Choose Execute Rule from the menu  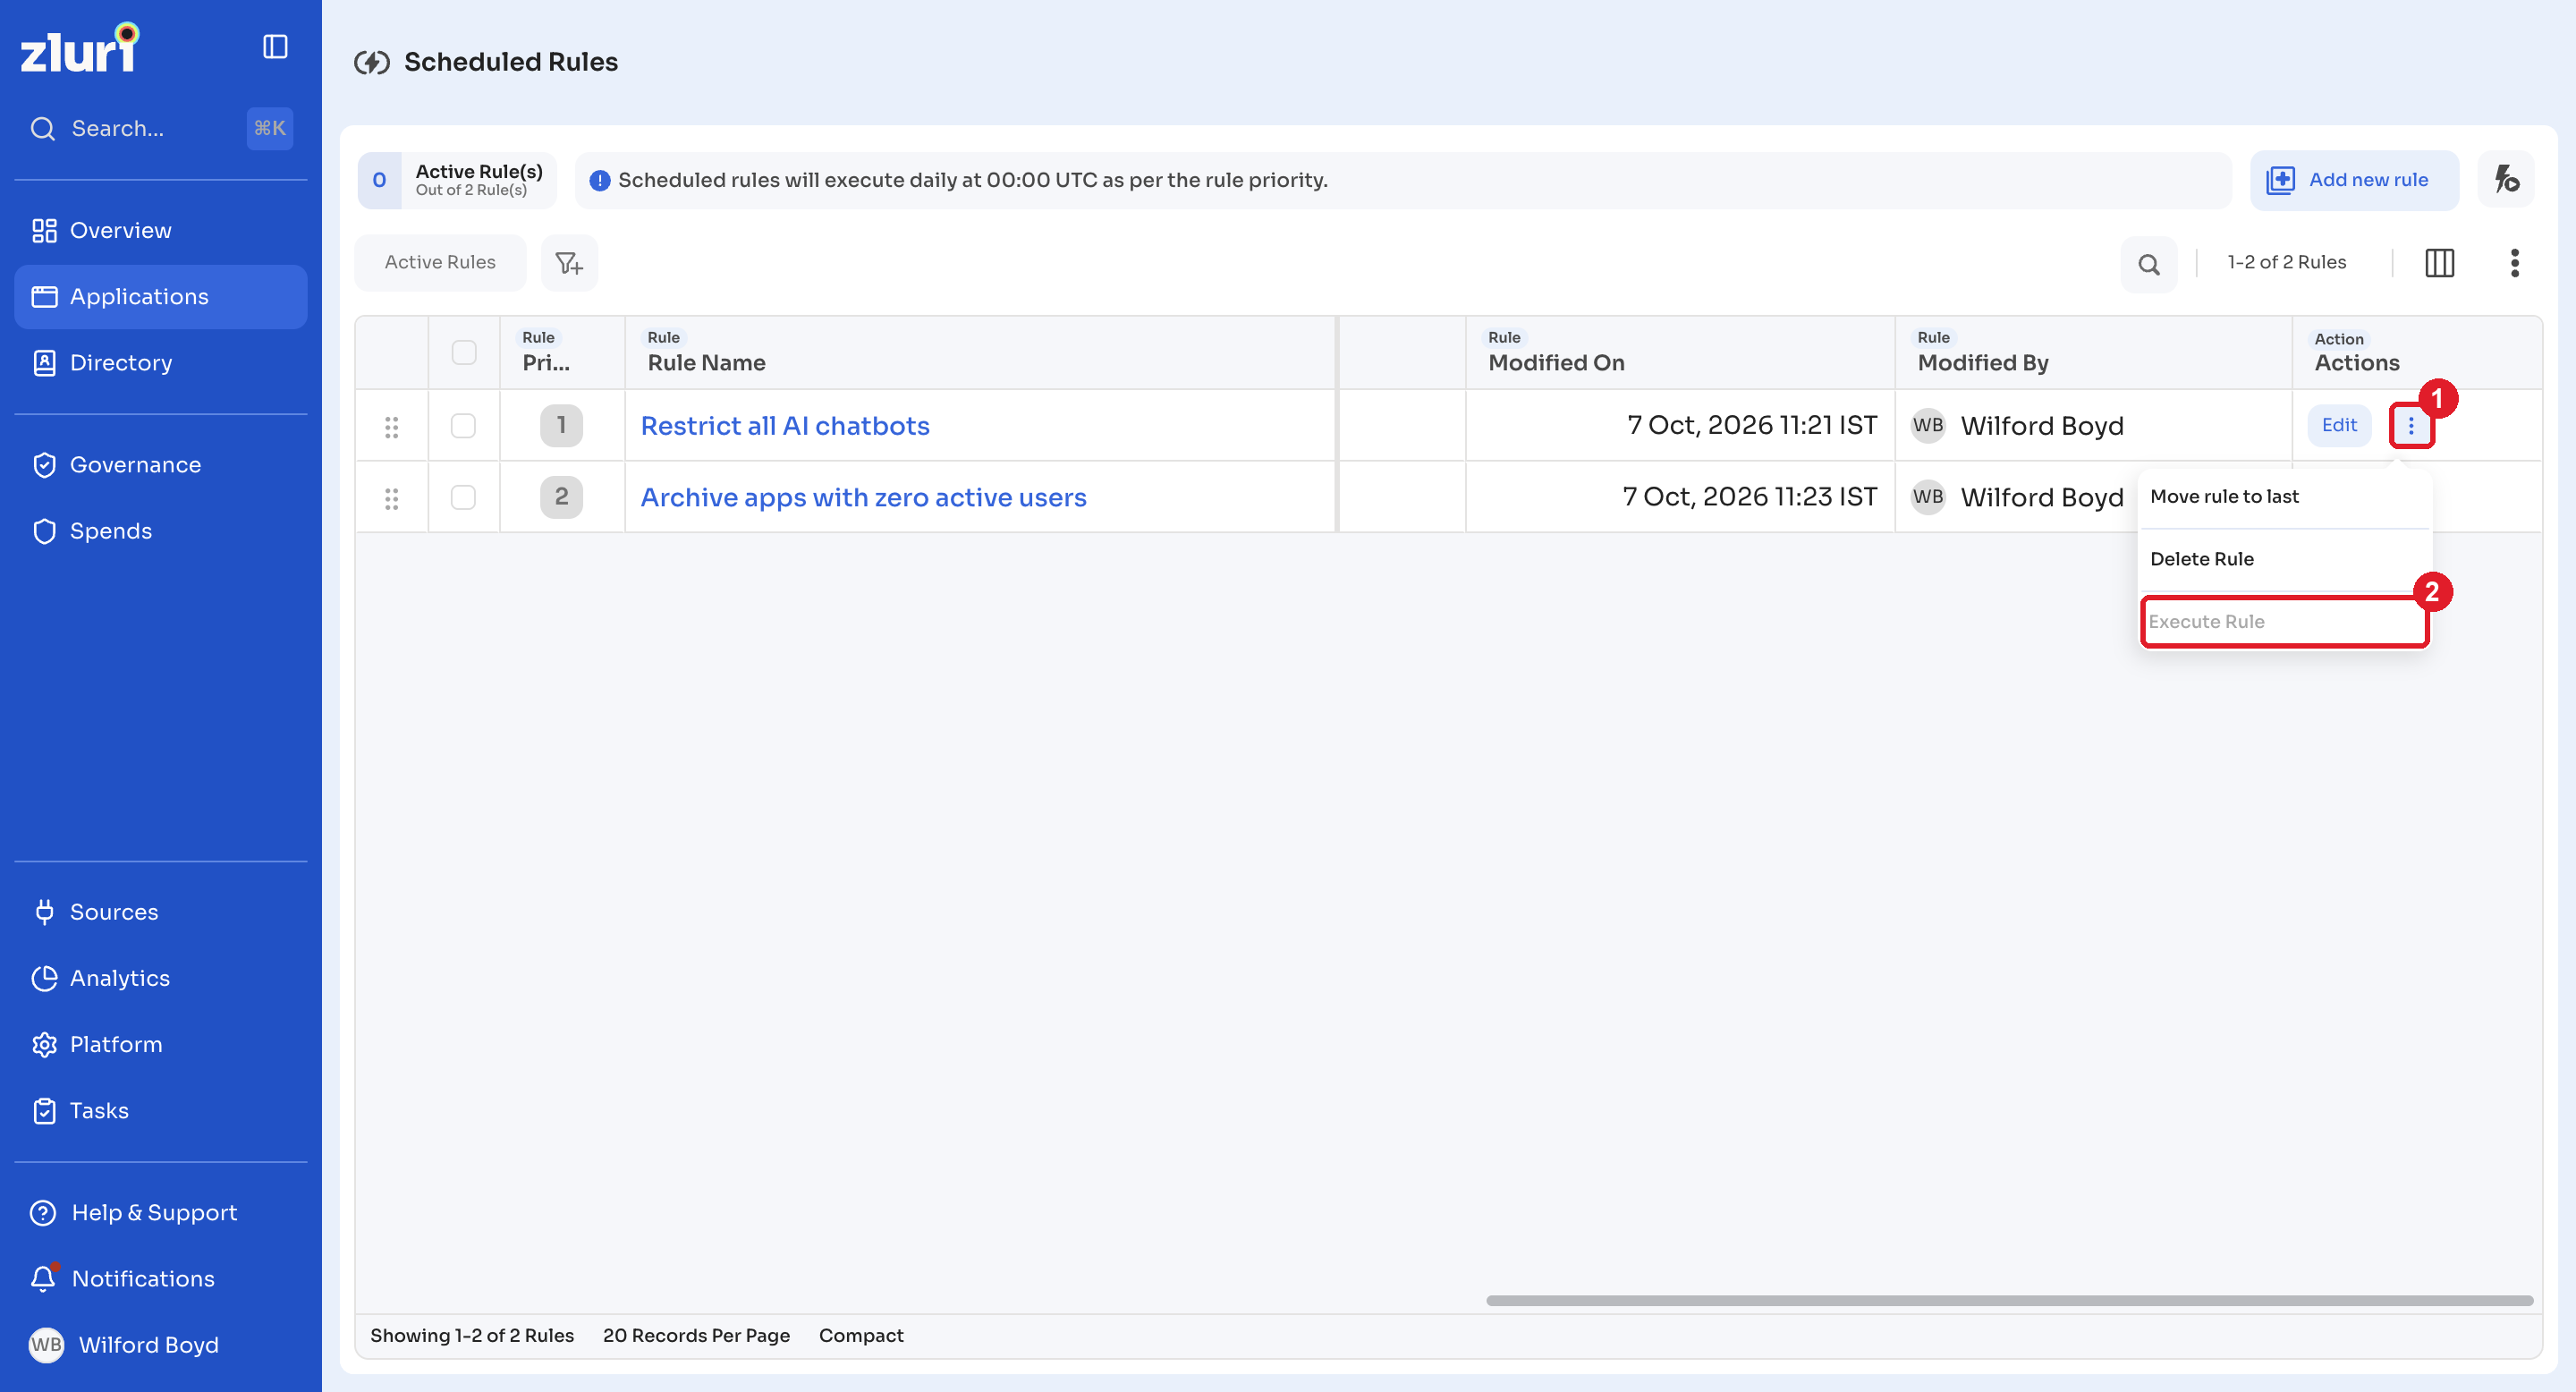(x=2284, y=622)
